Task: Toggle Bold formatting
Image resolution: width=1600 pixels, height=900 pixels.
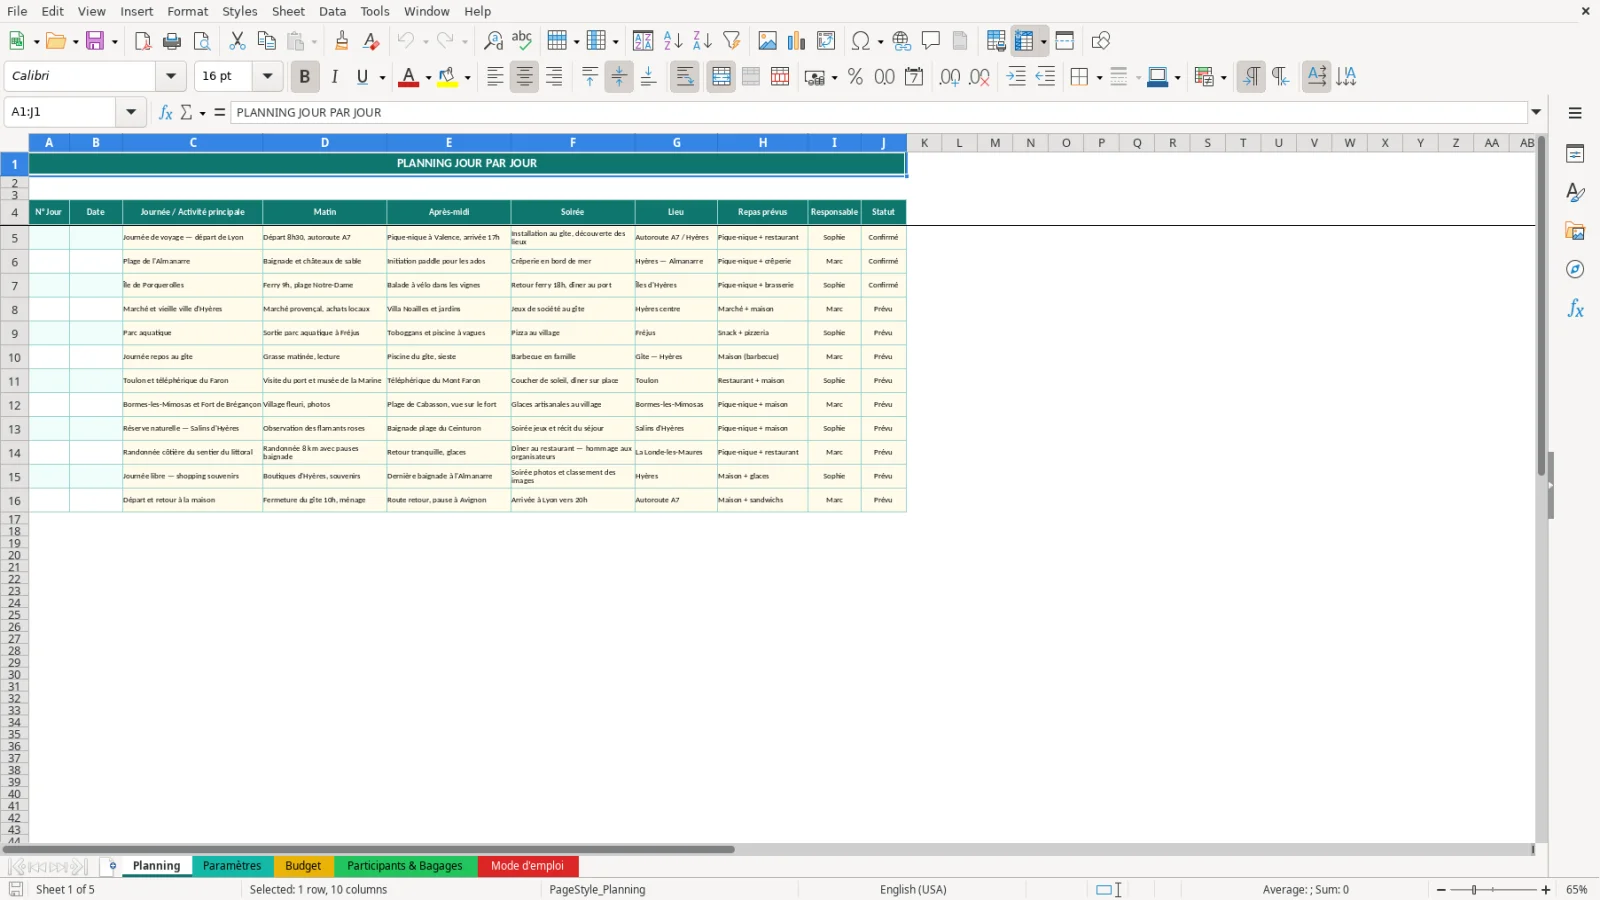Action: coord(304,77)
